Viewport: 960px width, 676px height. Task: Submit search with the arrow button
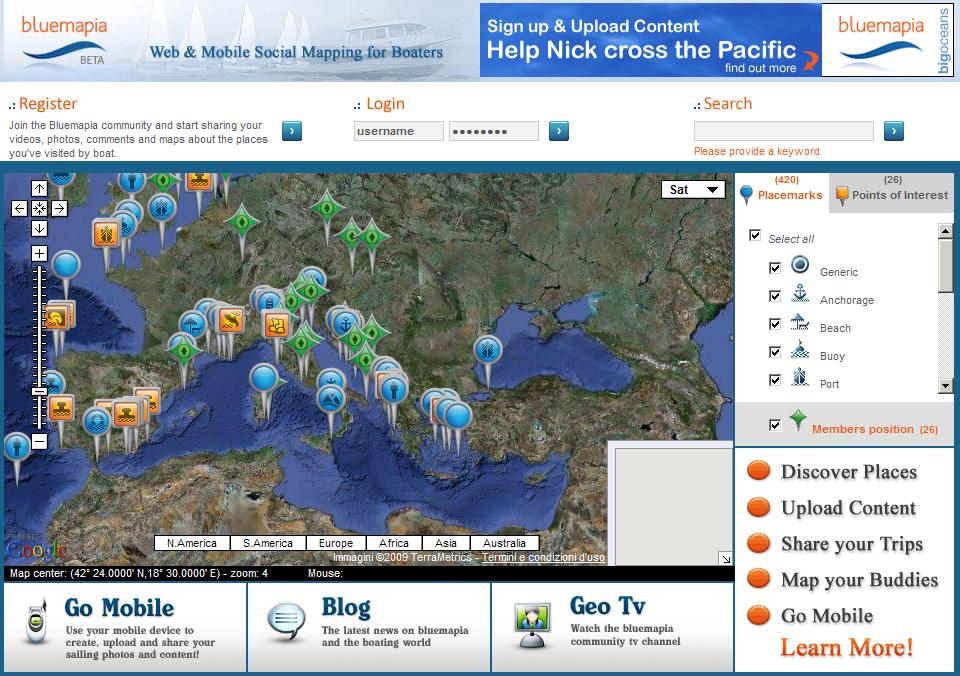(894, 130)
